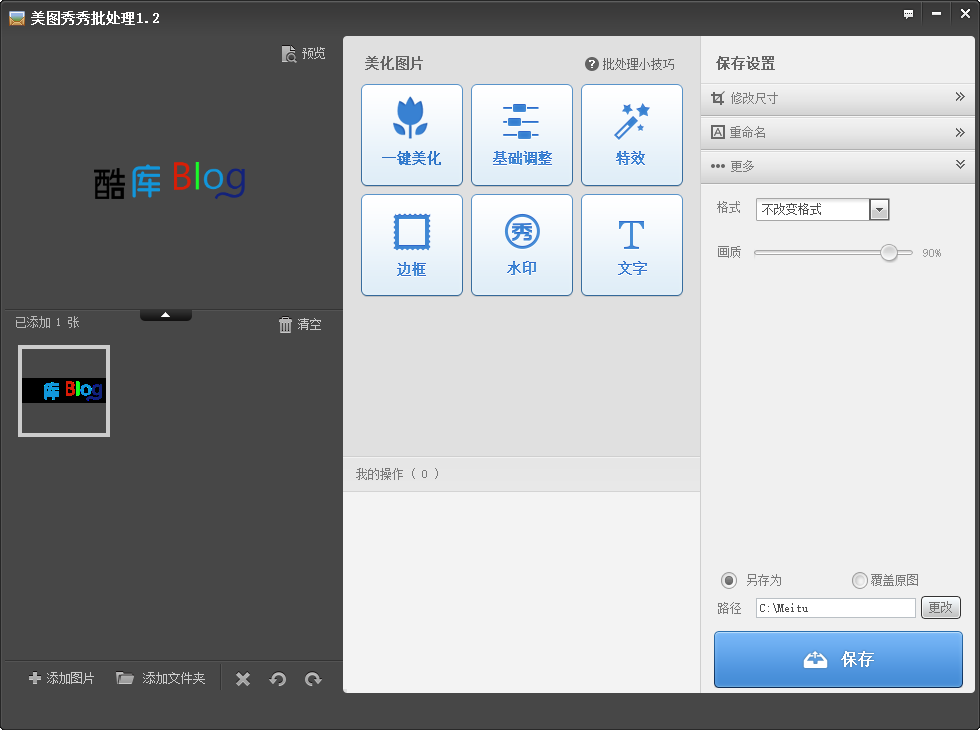The height and width of the screenshot is (730, 980).
Task: Click the app icon in title bar
Action: coord(17,18)
